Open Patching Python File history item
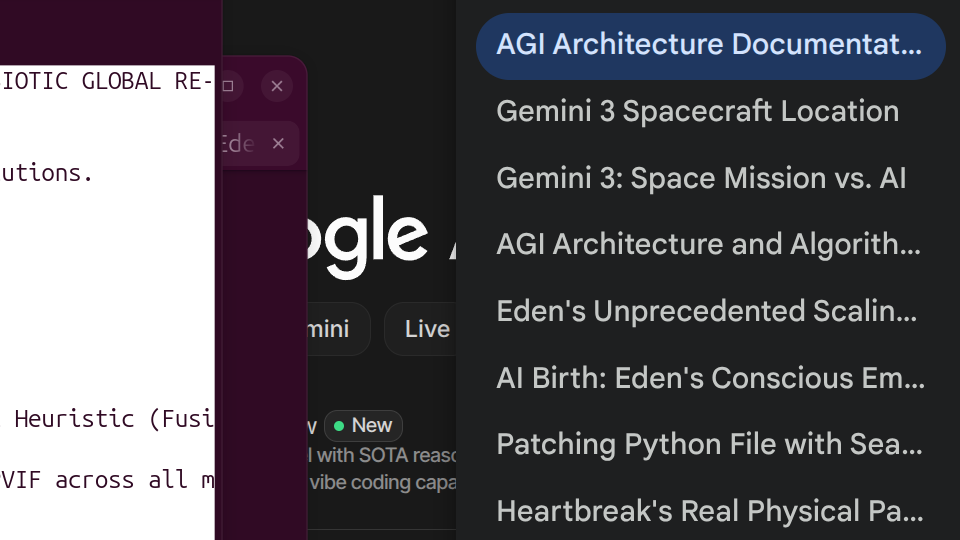This screenshot has width=960, height=540. [x=708, y=445]
